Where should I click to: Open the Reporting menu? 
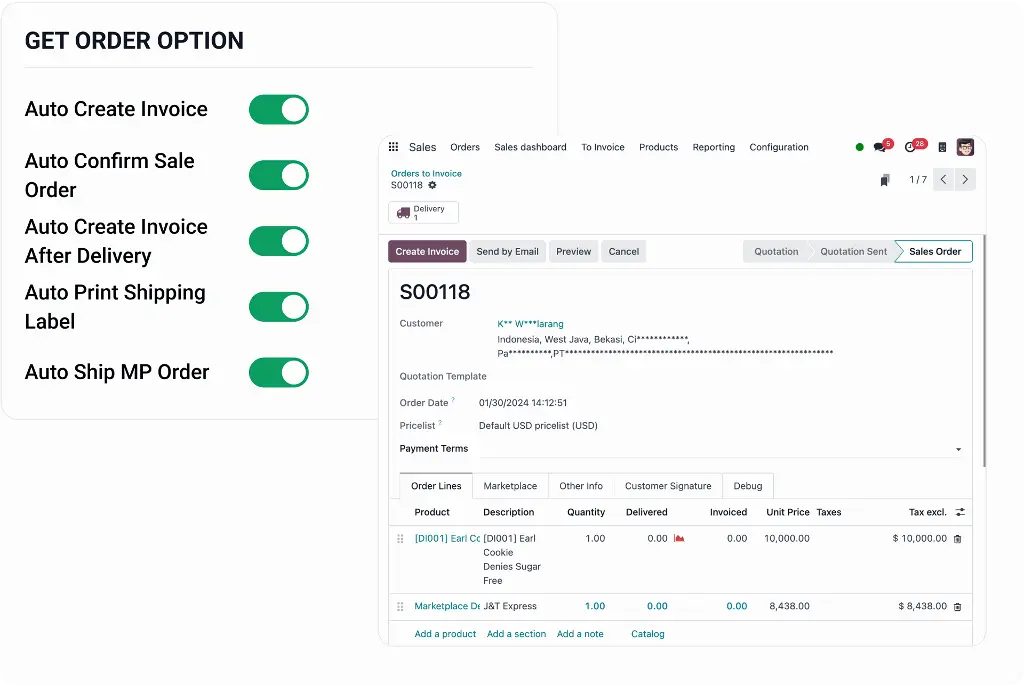[x=713, y=147]
